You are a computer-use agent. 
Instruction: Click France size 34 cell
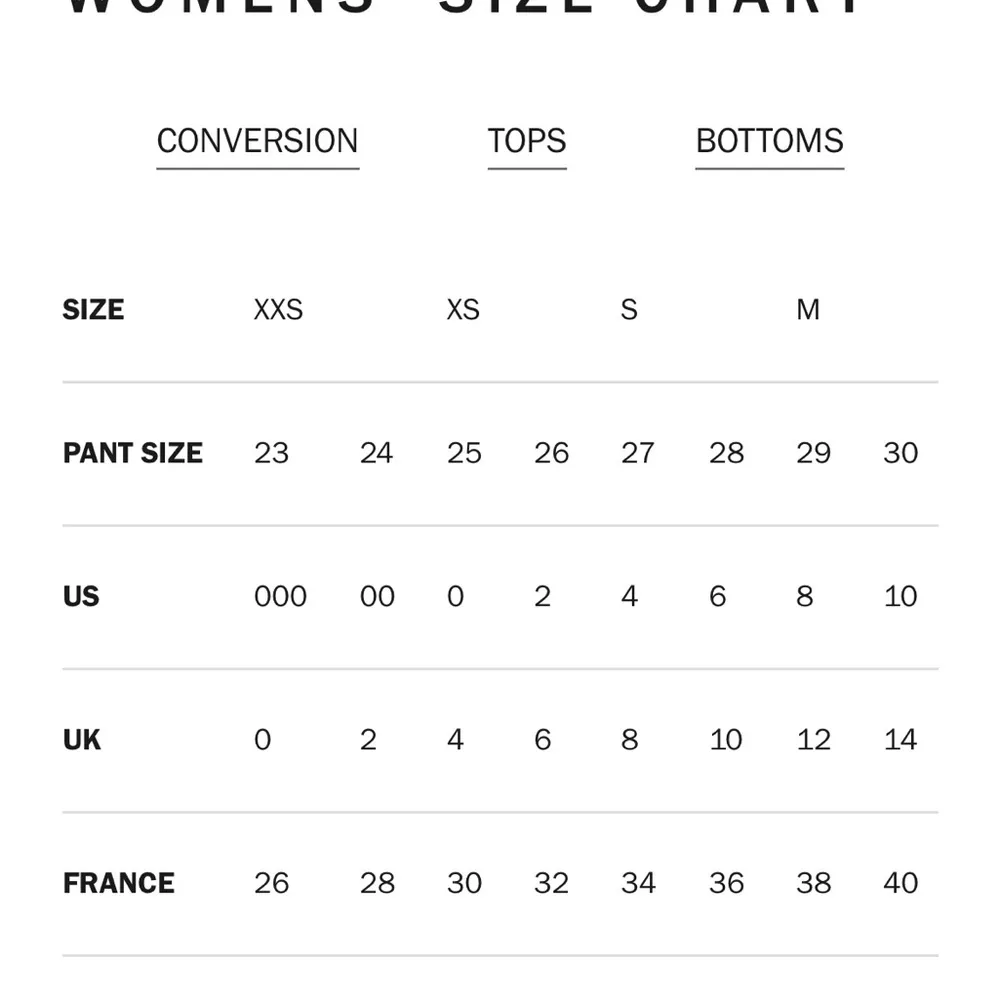click(x=638, y=883)
